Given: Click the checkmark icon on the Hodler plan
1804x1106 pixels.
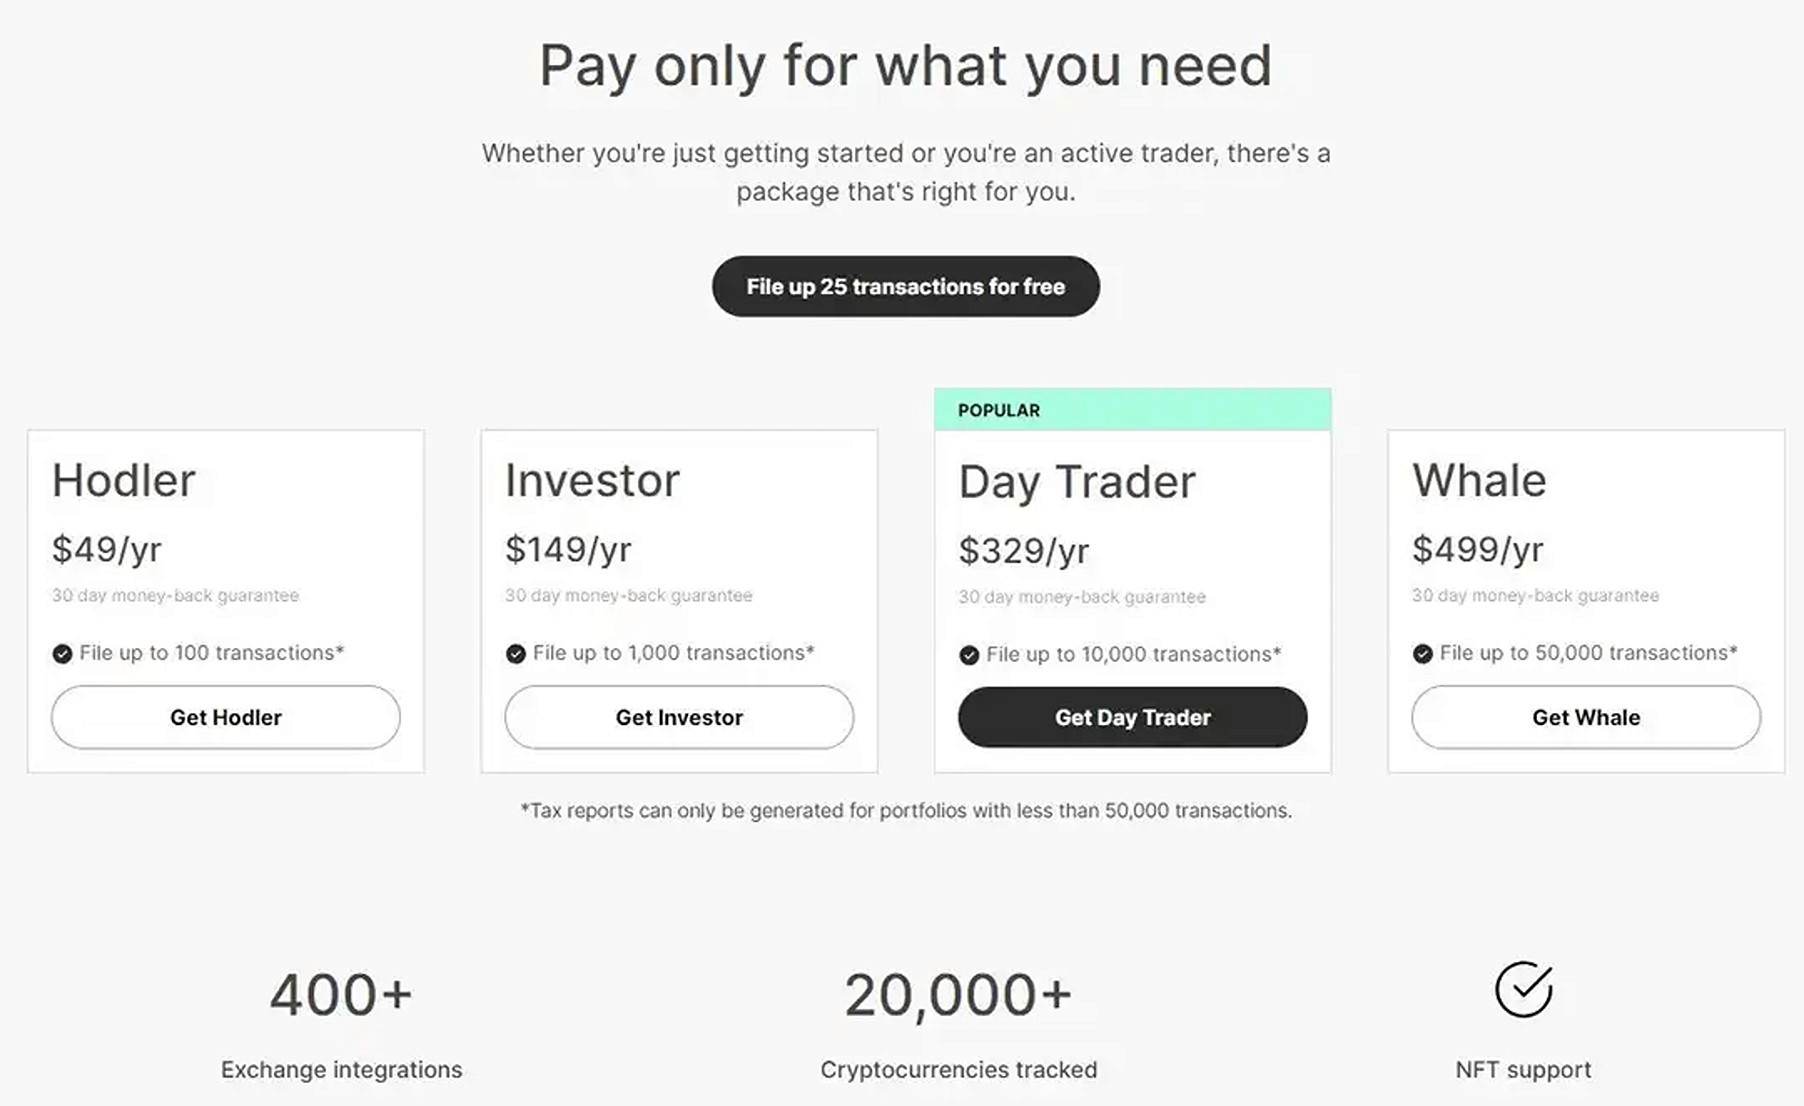Looking at the screenshot, I should click(62, 653).
